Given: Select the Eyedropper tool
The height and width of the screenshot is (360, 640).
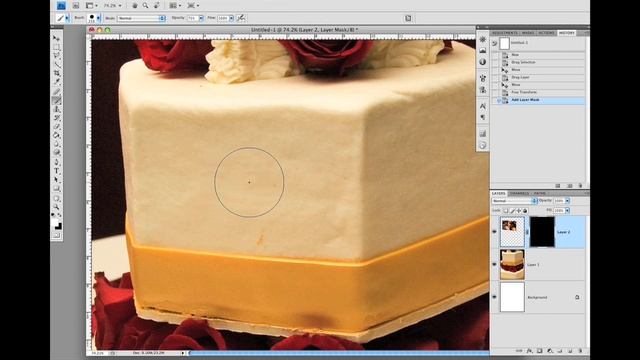Looking at the screenshot, I should [x=57, y=82].
